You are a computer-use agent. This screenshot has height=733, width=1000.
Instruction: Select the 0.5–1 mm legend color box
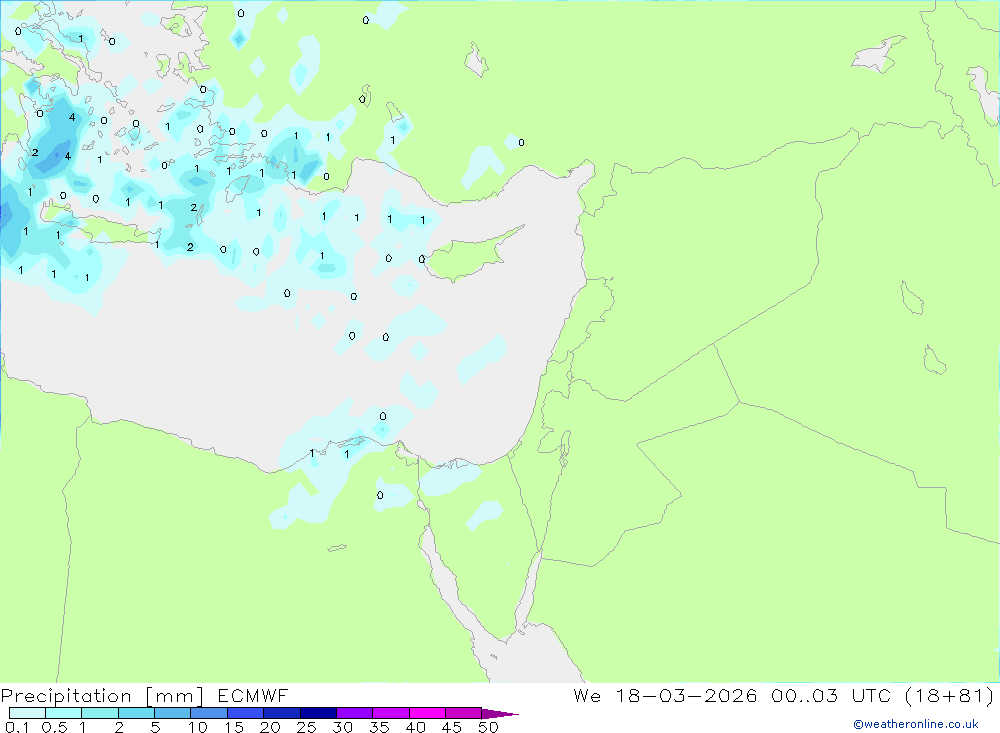[64, 713]
